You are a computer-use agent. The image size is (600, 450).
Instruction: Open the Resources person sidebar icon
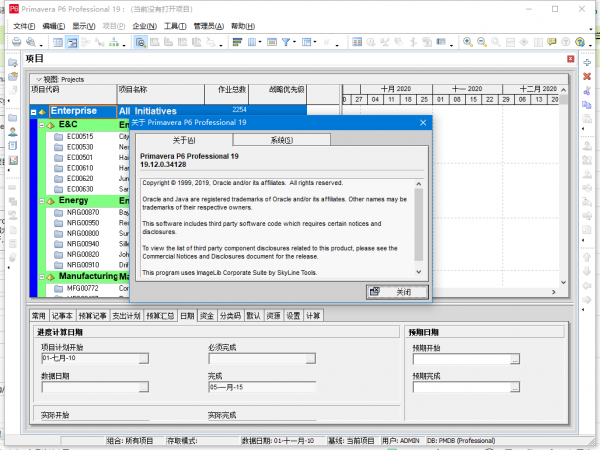coord(13,132)
